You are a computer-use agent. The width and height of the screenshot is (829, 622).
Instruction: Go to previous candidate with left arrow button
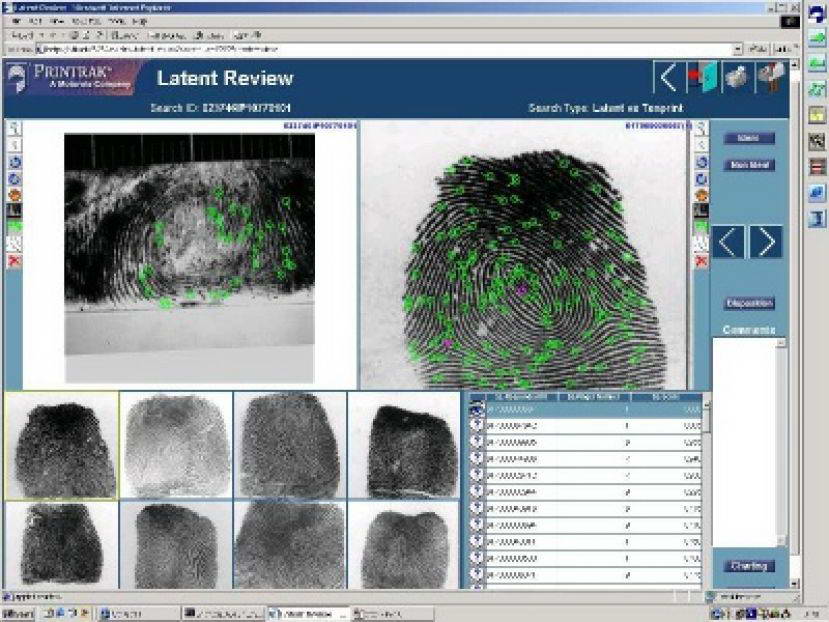pyautogui.click(x=727, y=242)
